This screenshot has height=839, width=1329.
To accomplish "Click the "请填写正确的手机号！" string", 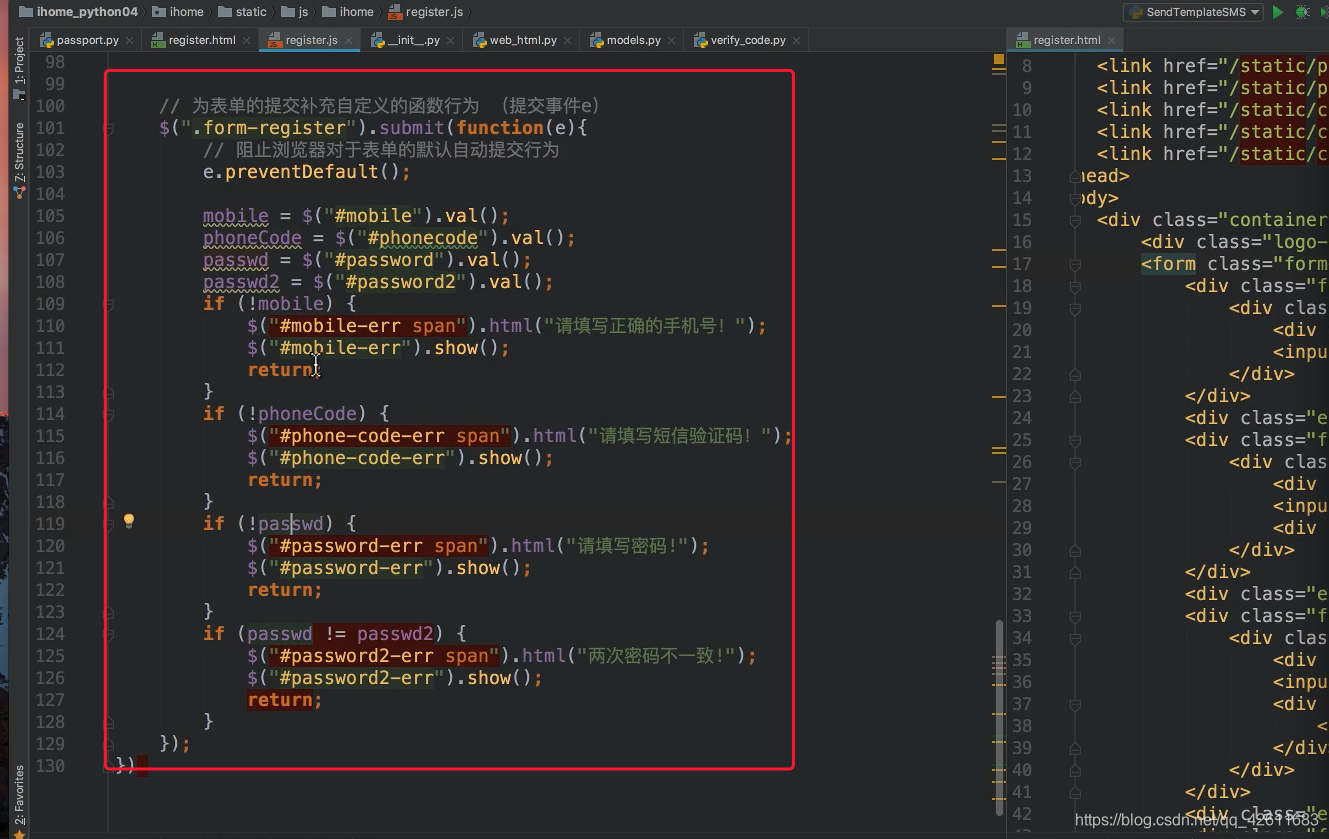I will click(646, 326).
